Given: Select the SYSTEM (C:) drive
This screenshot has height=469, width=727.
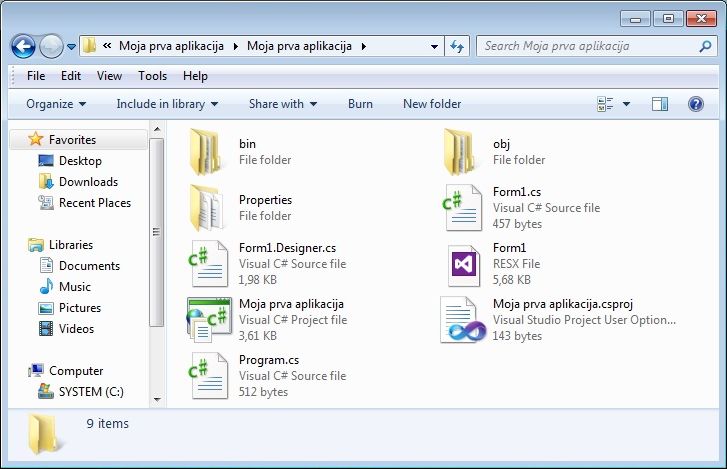Looking at the screenshot, I should coord(91,392).
